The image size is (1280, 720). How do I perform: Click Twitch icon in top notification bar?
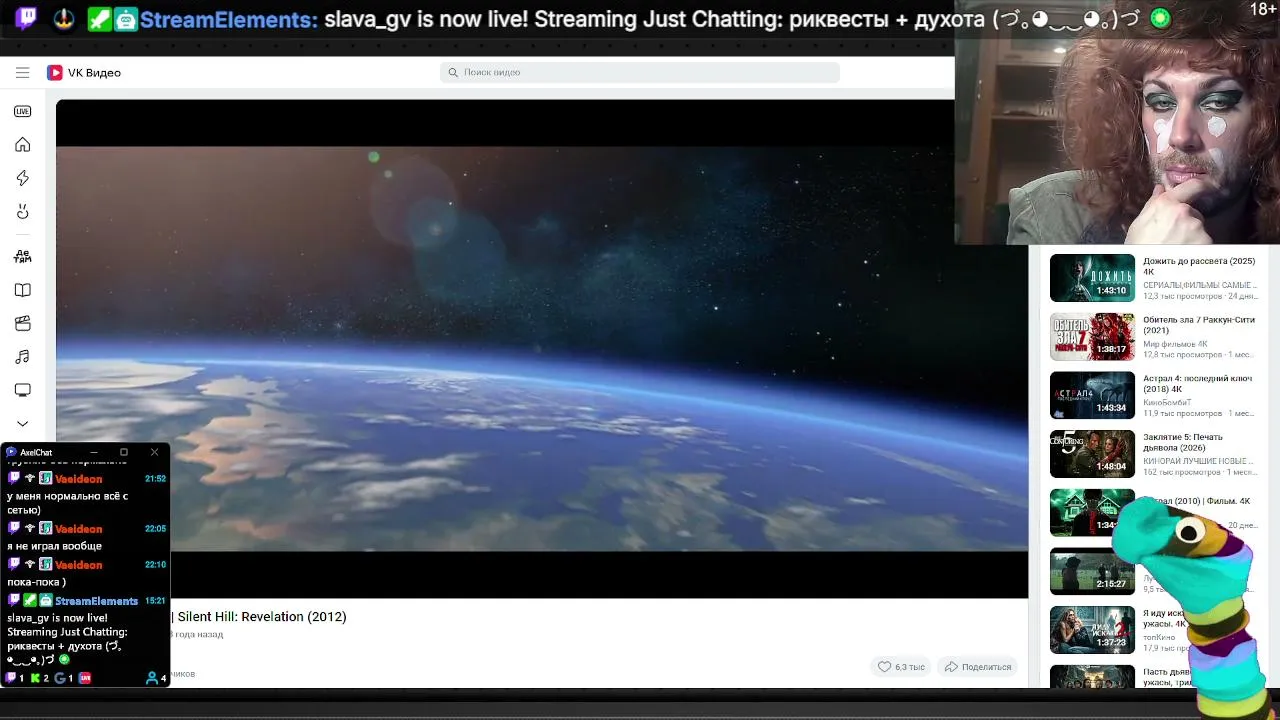27,19
